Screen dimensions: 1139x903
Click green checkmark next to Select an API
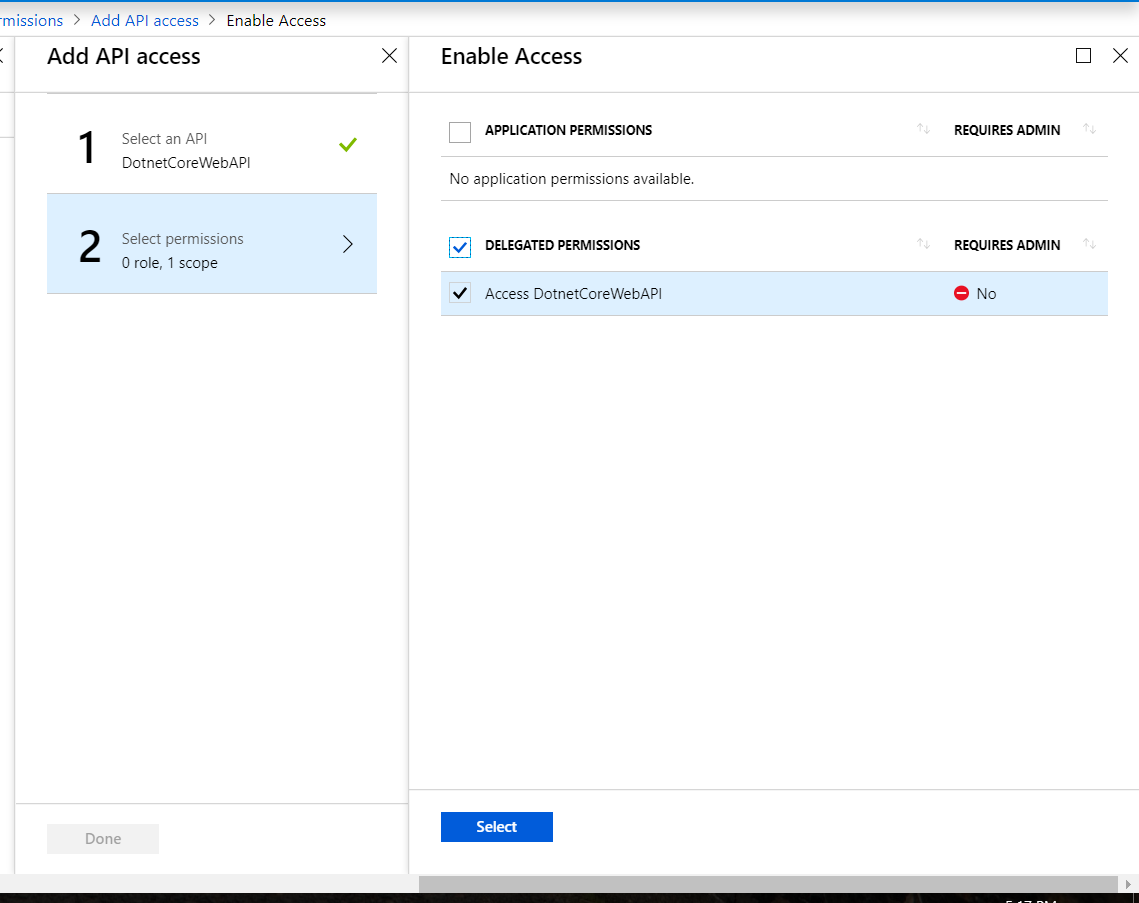347,145
